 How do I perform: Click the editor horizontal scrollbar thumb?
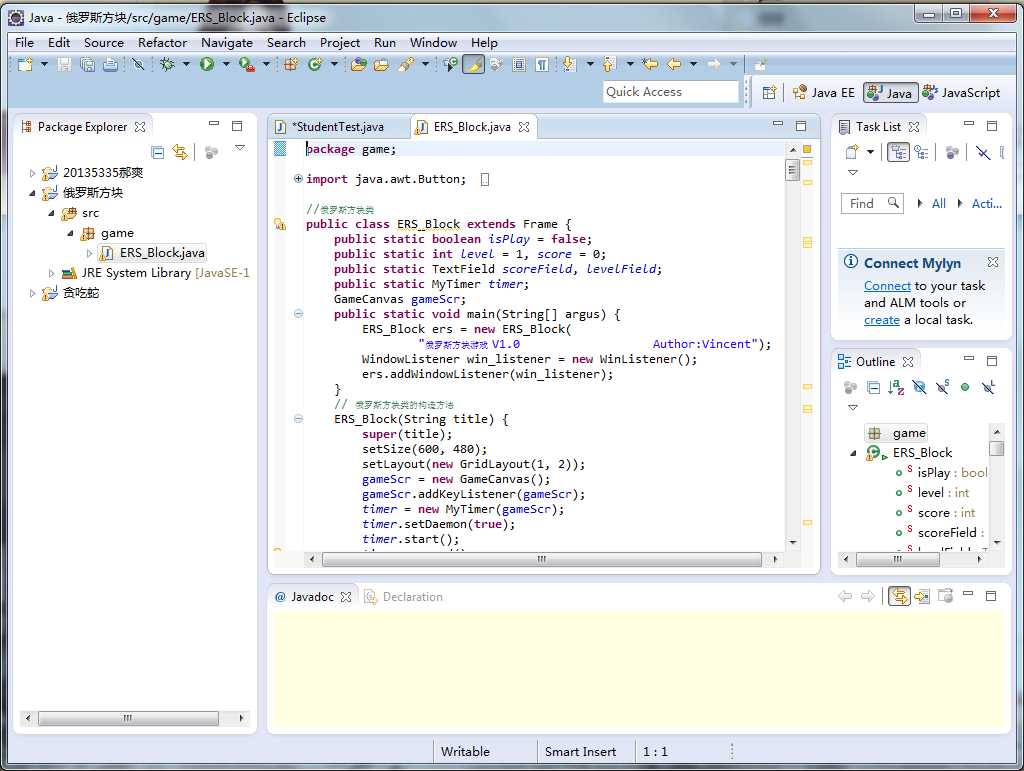coord(542,559)
